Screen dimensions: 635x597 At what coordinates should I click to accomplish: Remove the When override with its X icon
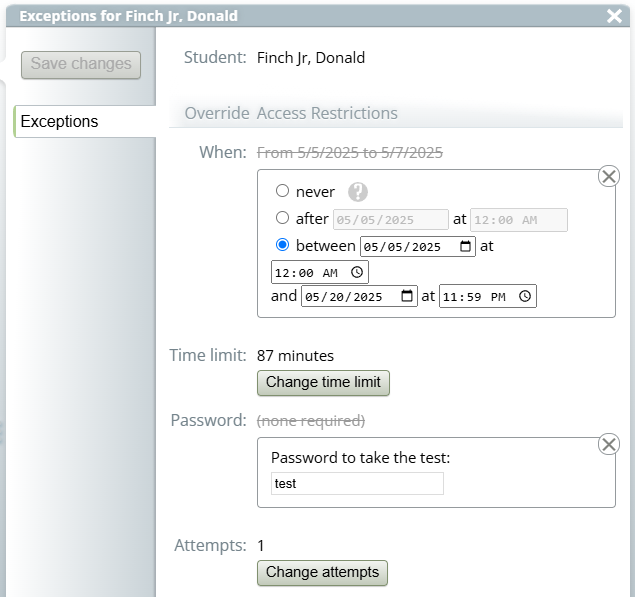609,176
